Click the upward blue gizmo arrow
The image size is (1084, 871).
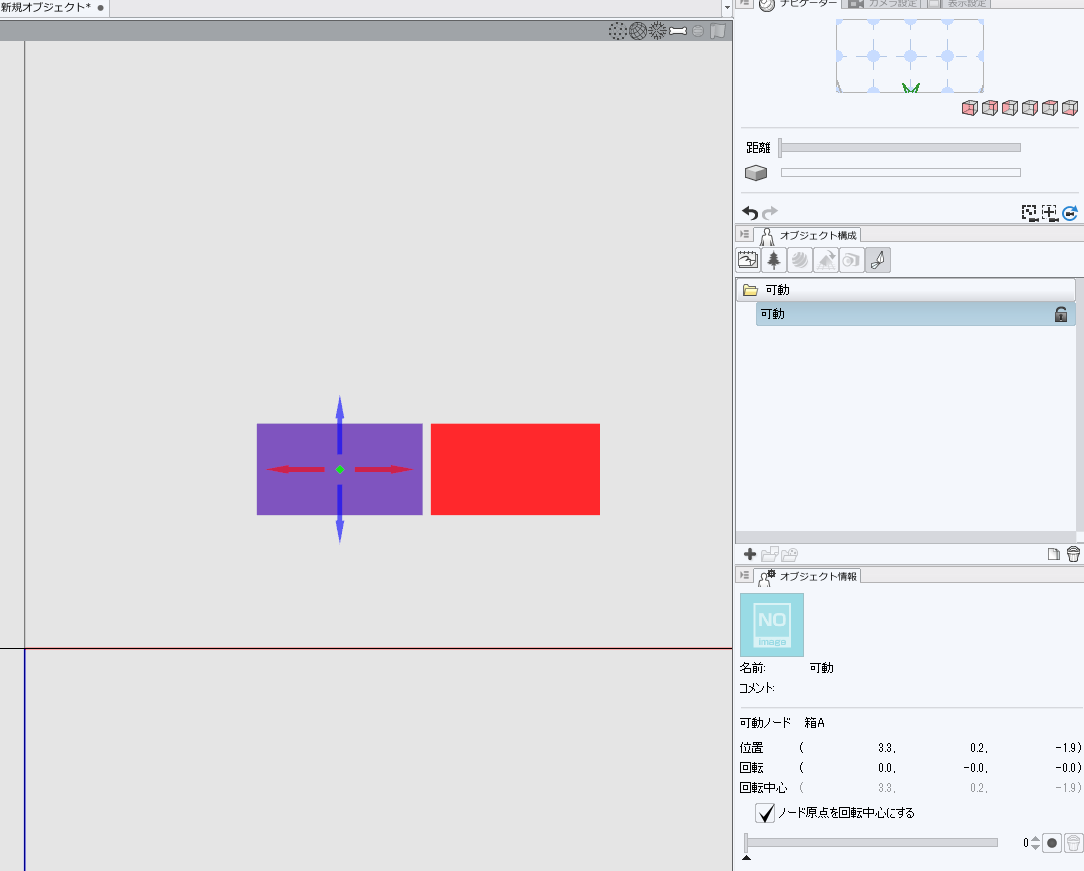[x=339, y=423]
